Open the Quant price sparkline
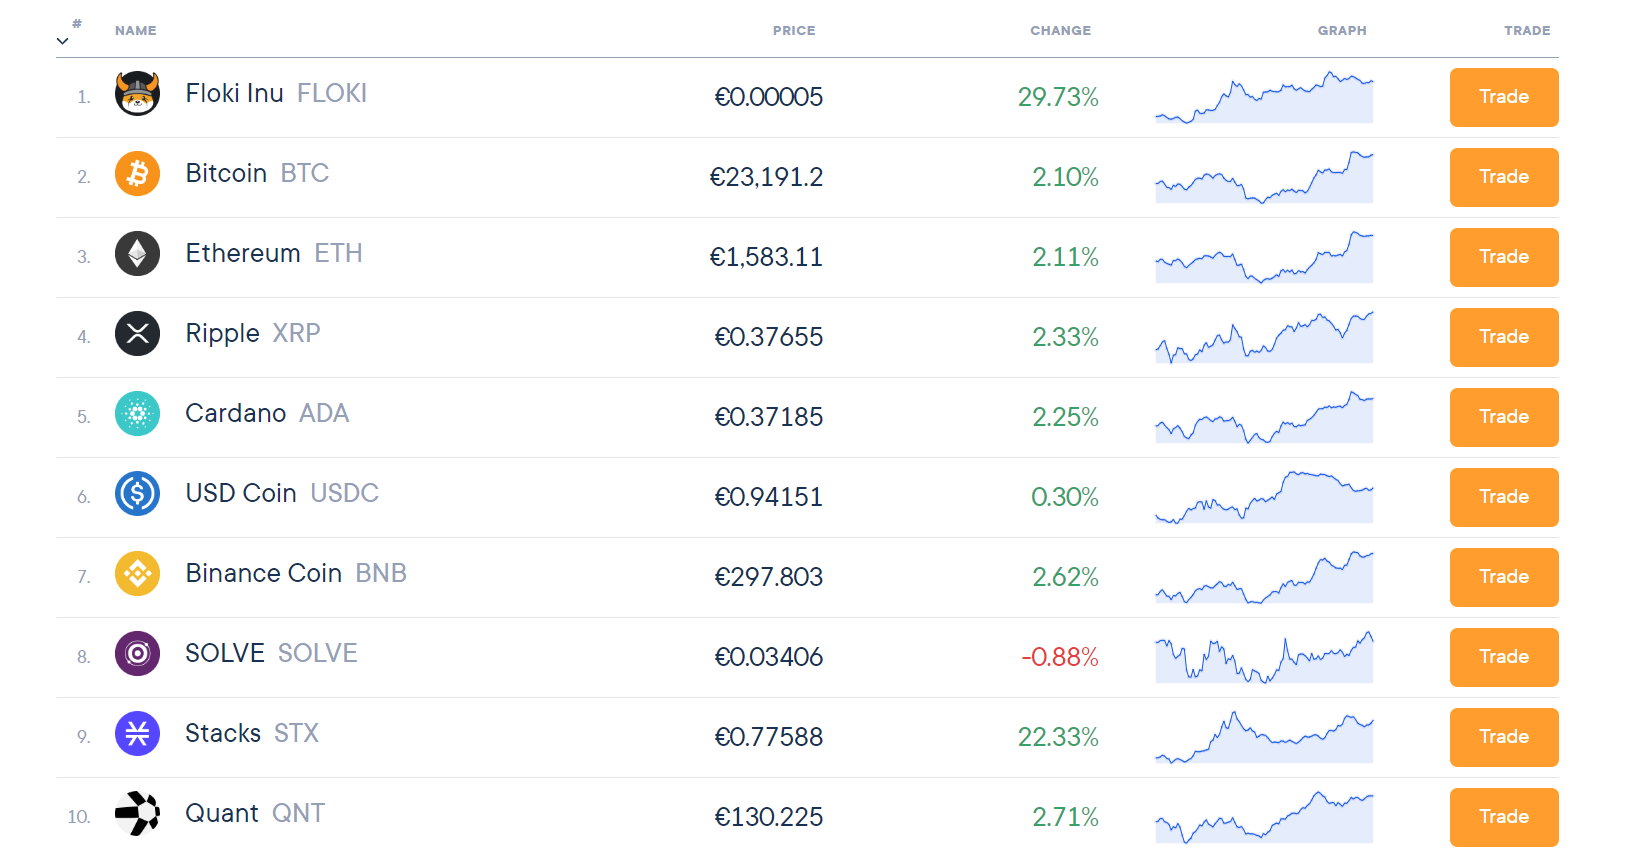This screenshot has width=1644, height=850. pyautogui.click(x=1264, y=817)
